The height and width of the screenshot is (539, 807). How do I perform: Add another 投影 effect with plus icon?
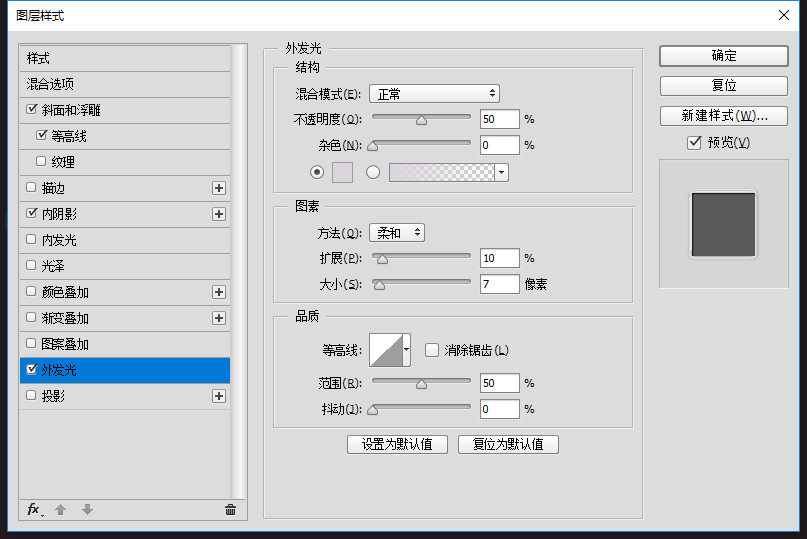pos(219,396)
